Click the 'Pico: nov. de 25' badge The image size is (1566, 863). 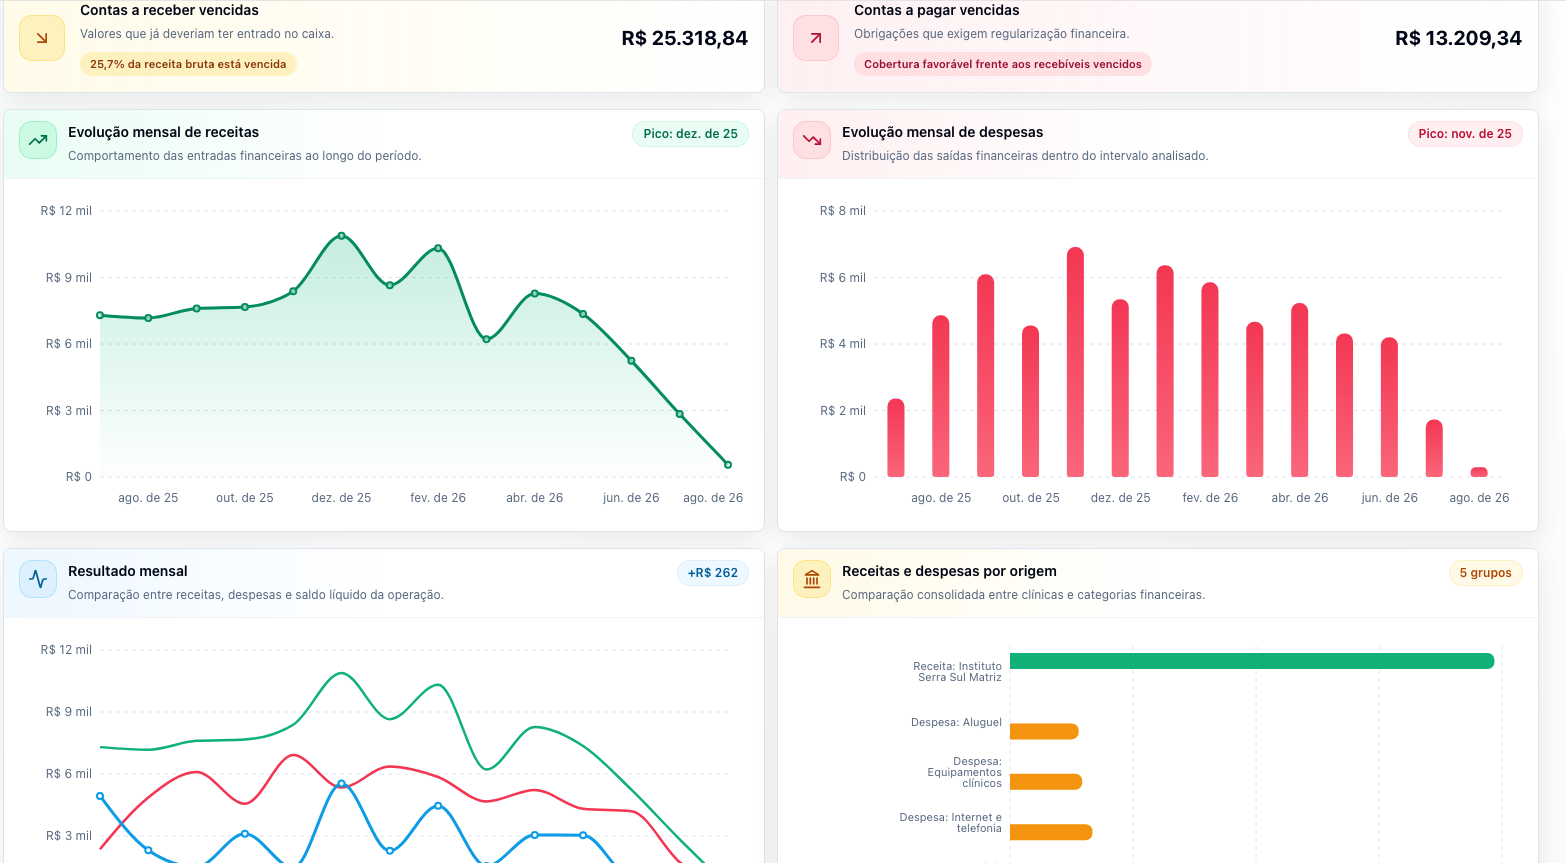(x=1465, y=134)
